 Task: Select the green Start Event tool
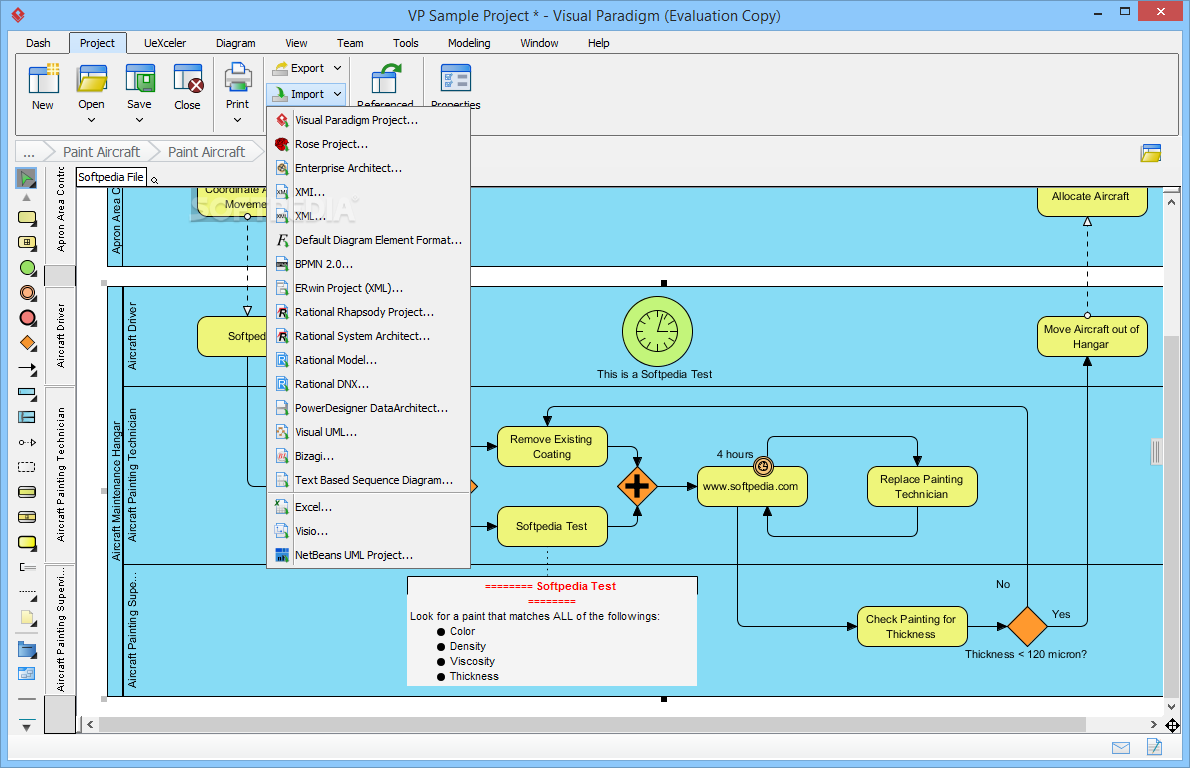27,268
